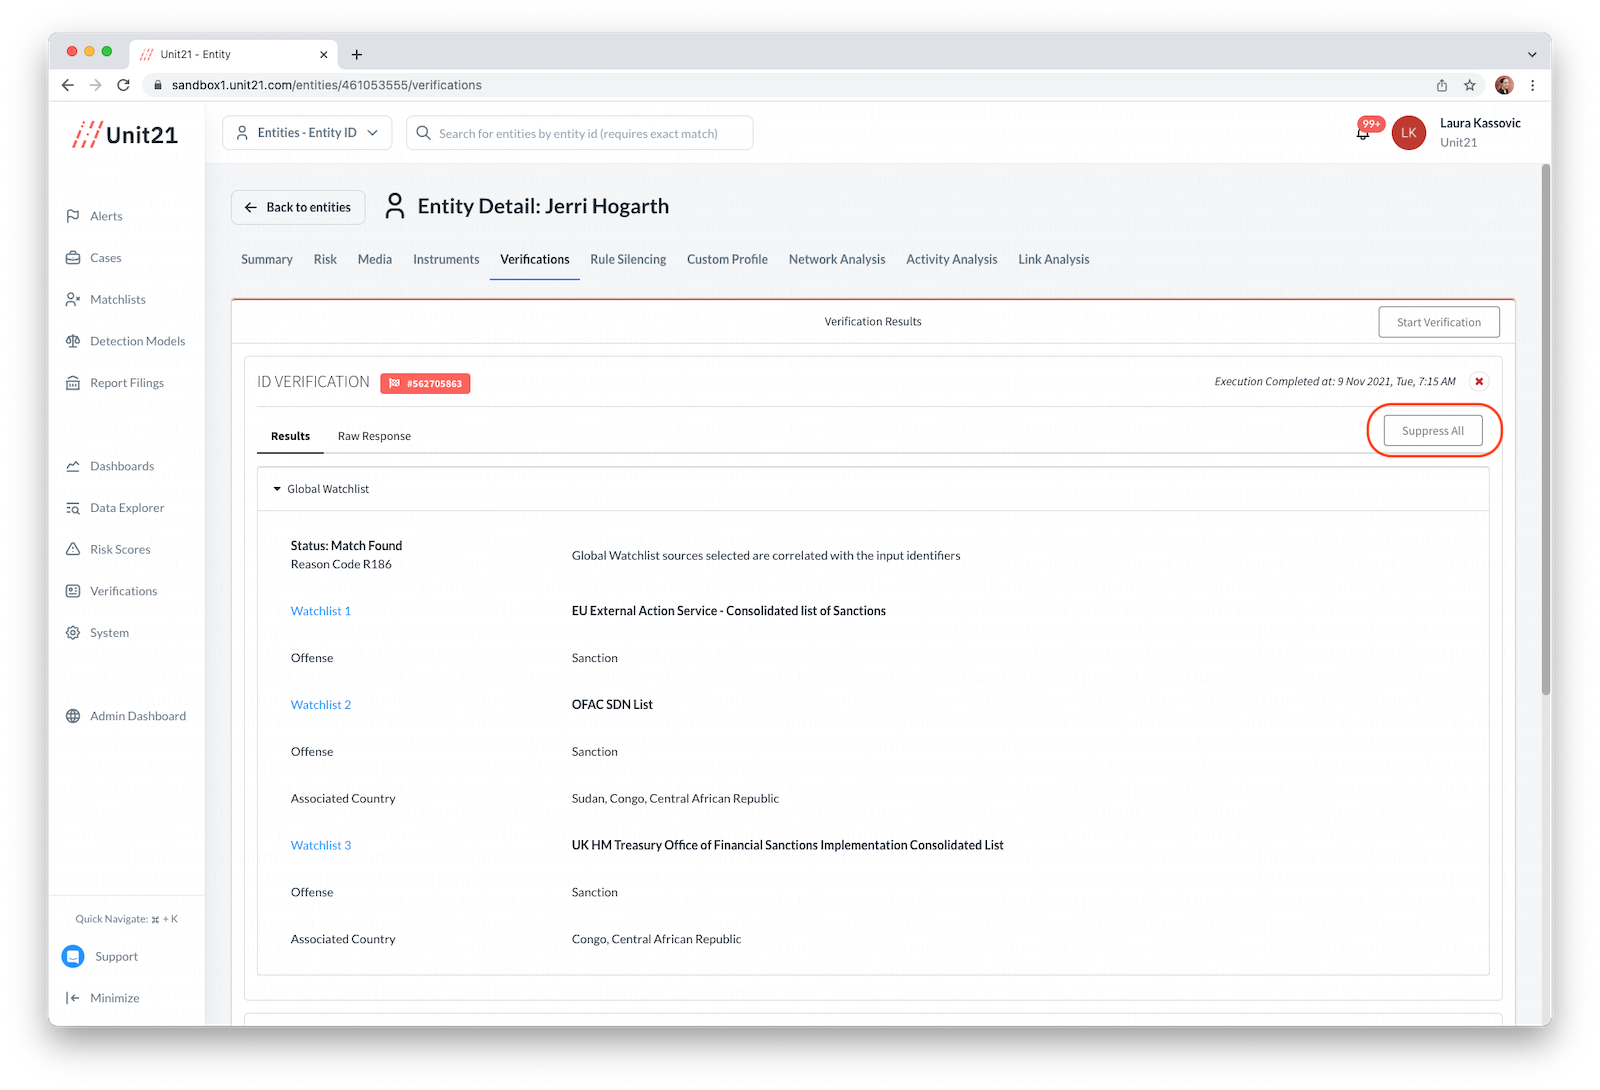Open the browser tab list chevron
The width and height of the screenshot is (1600, 1090).
[1532, 55]
